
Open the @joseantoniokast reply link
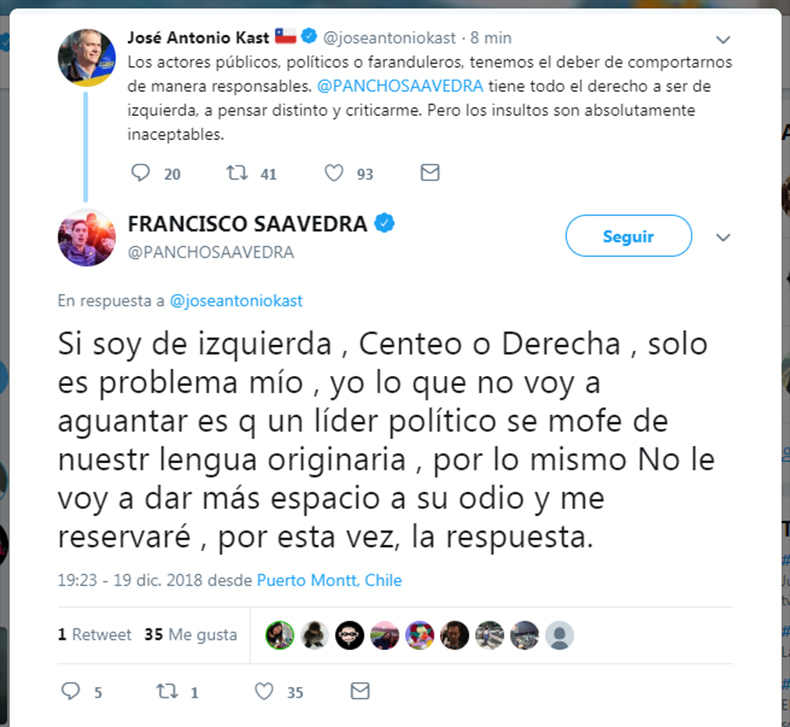(x=236, y=301)
